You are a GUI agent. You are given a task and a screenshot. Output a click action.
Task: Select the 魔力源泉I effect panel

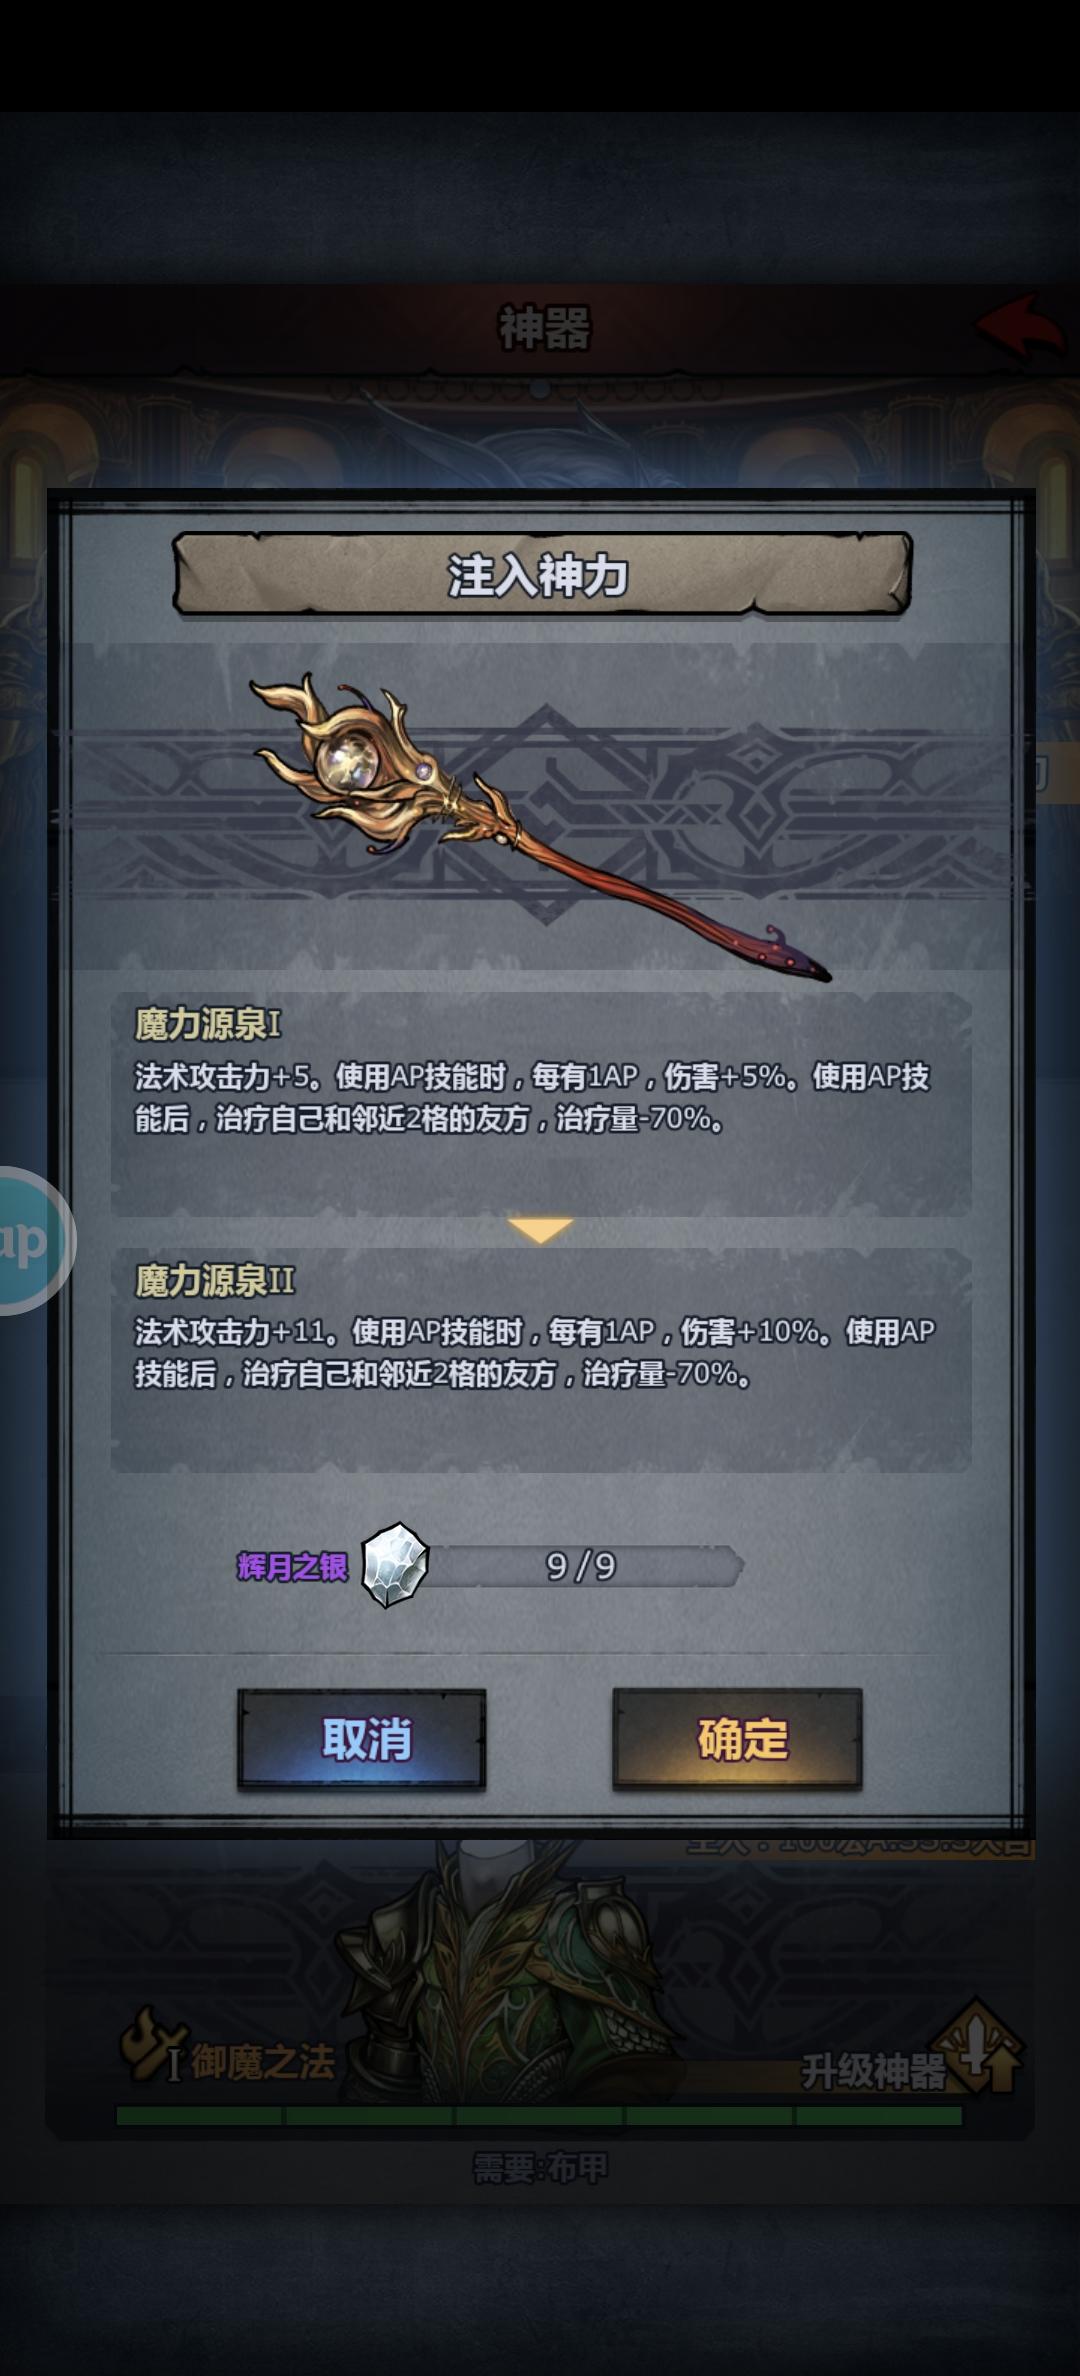tap(540, 1104)
